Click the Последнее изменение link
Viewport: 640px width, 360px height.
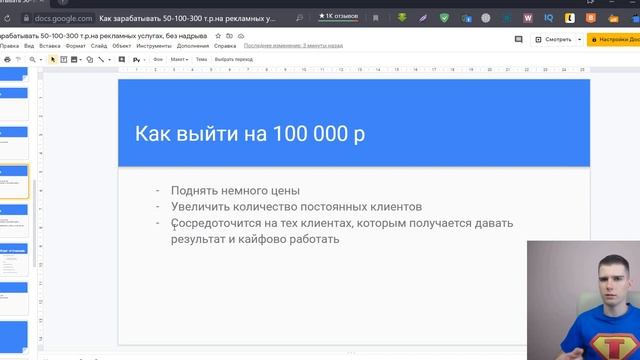pos(293,46)
